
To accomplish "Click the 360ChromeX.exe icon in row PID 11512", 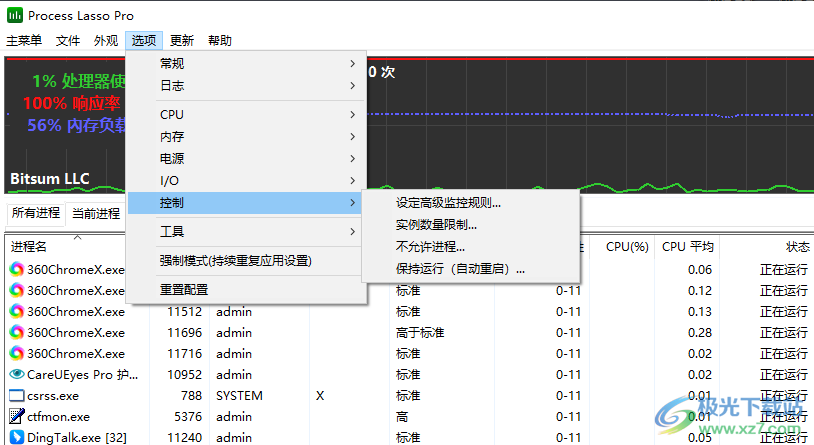I will pyautogui.click(x=17, y=312).
